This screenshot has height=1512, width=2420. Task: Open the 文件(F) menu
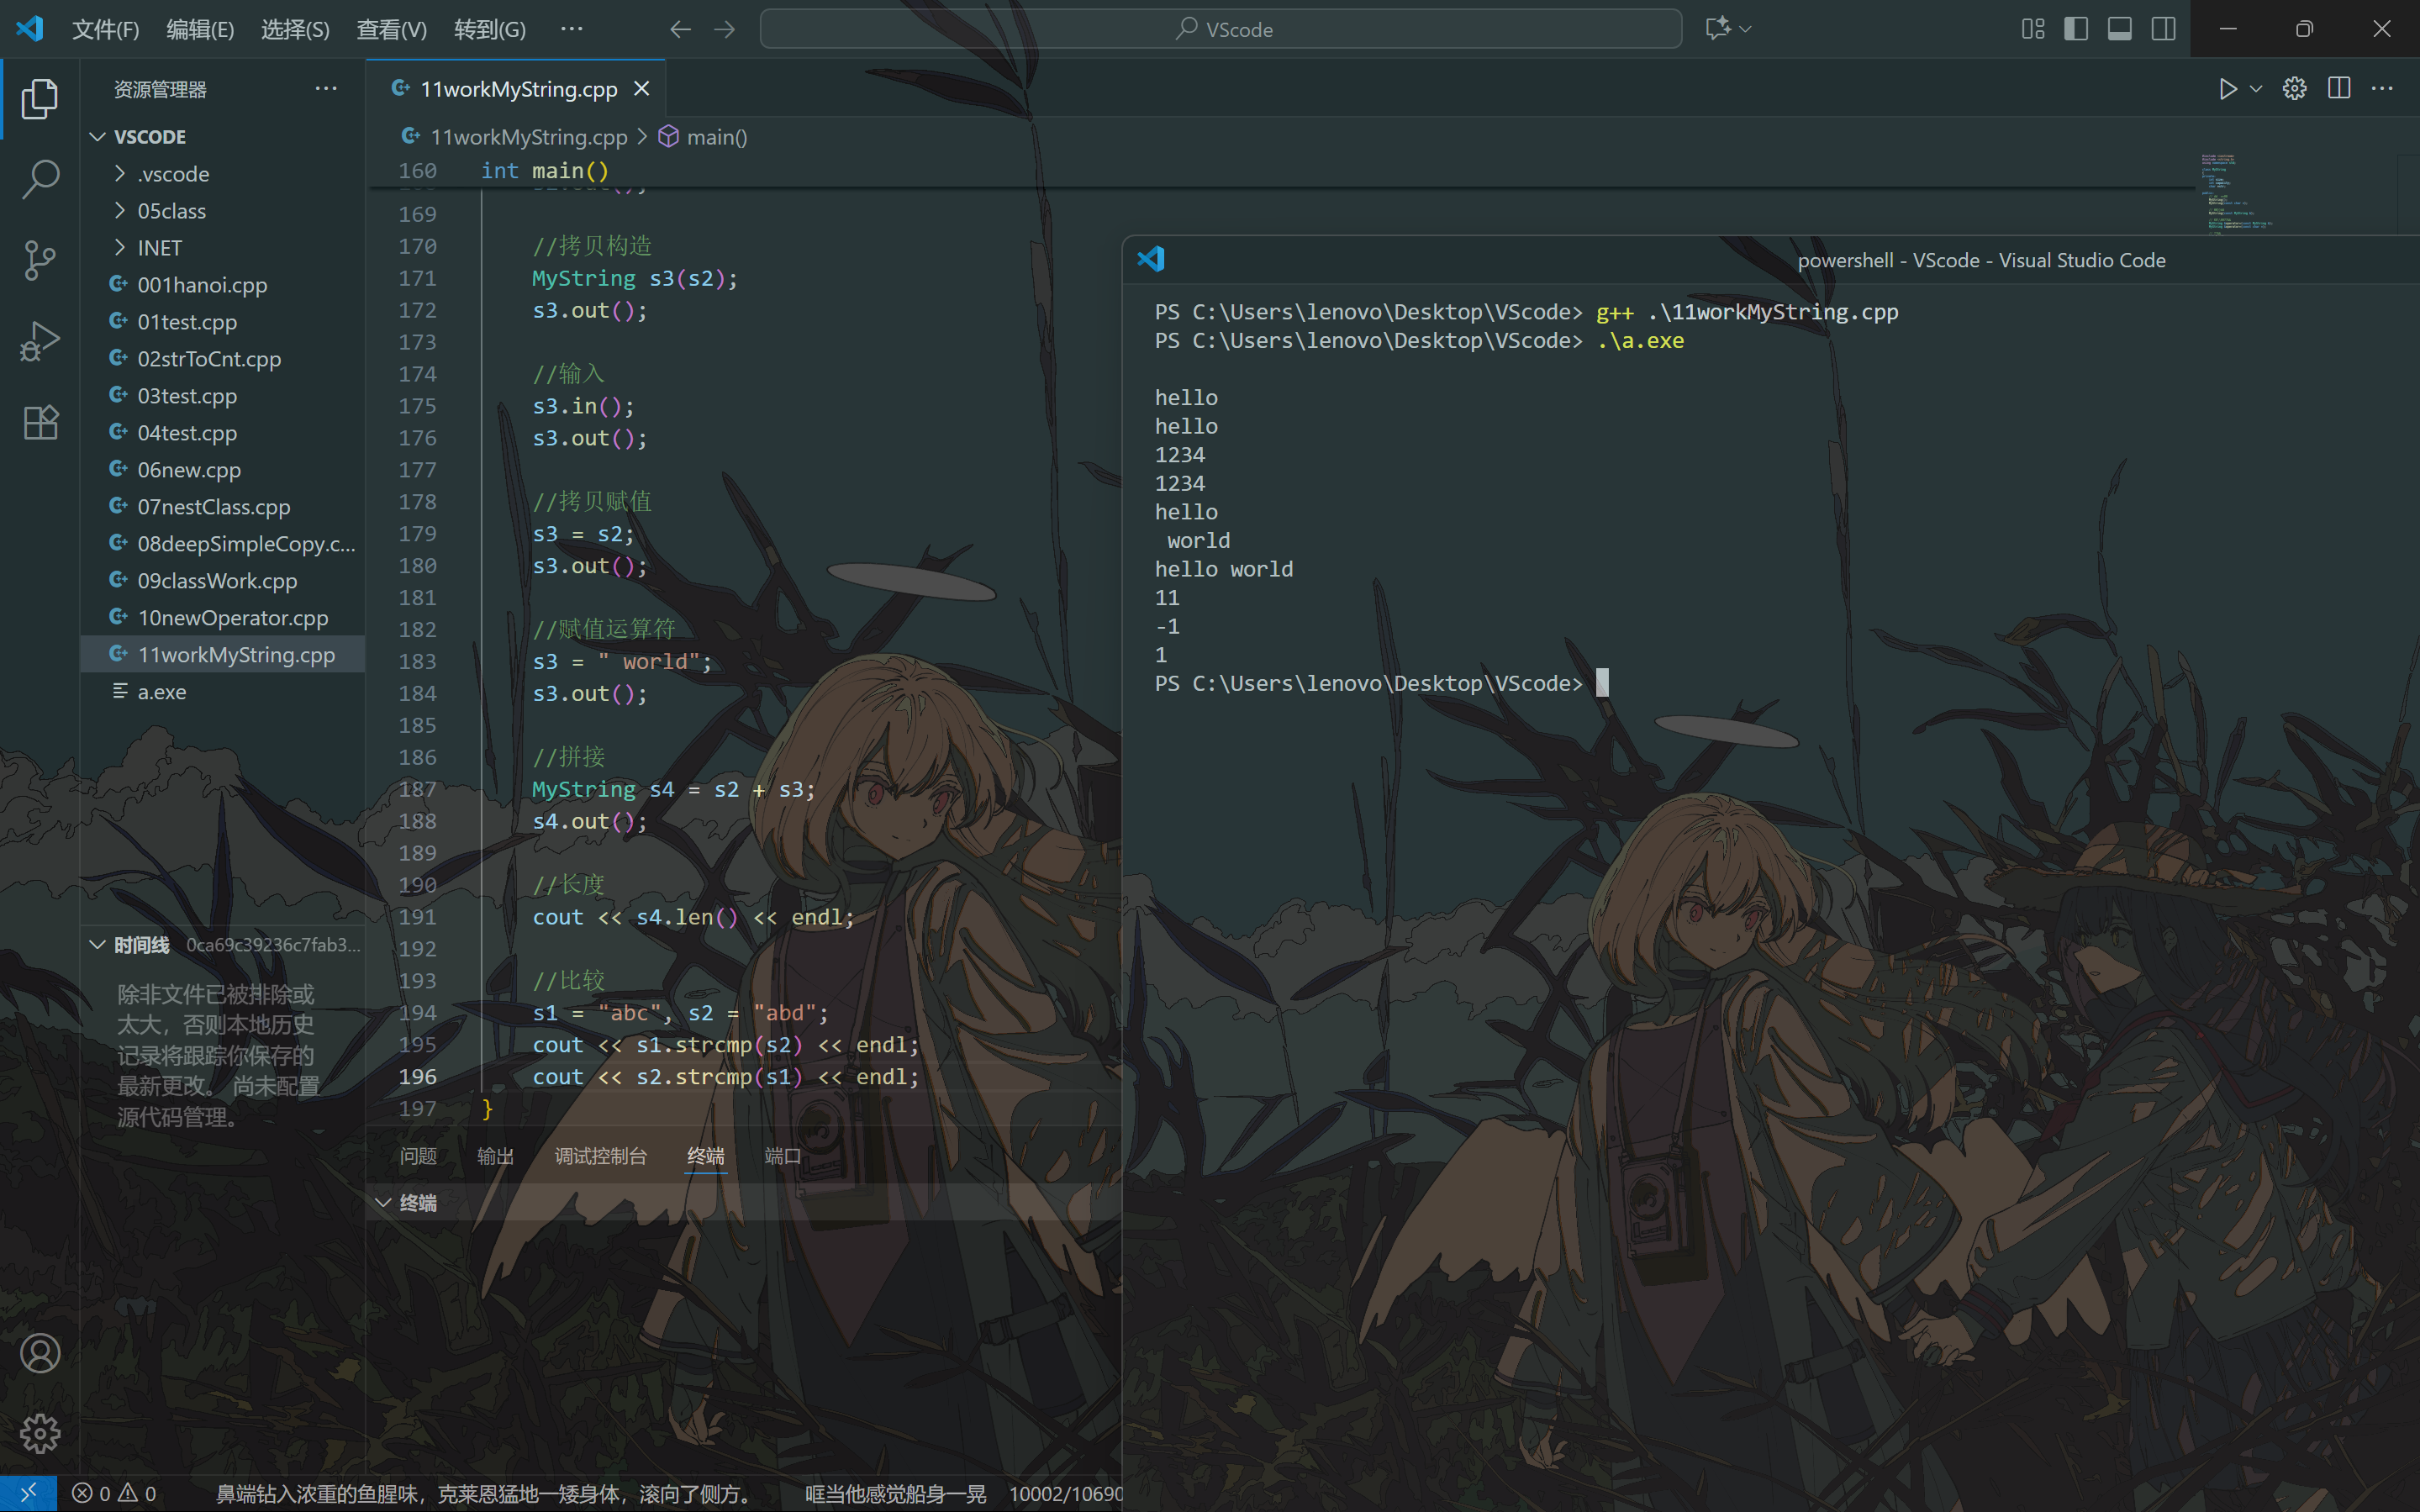(105, 29)
